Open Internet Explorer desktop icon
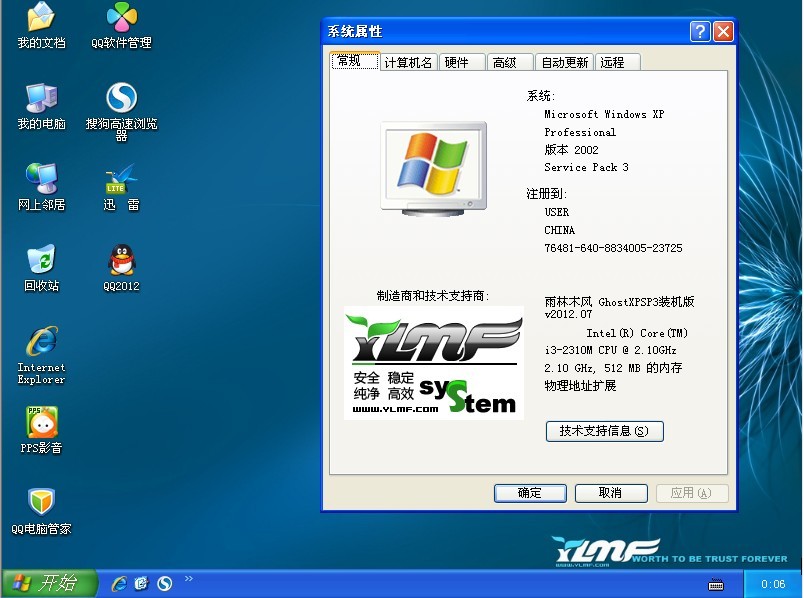This screenshot has width=804, height=598. click(x=42, y=355)
